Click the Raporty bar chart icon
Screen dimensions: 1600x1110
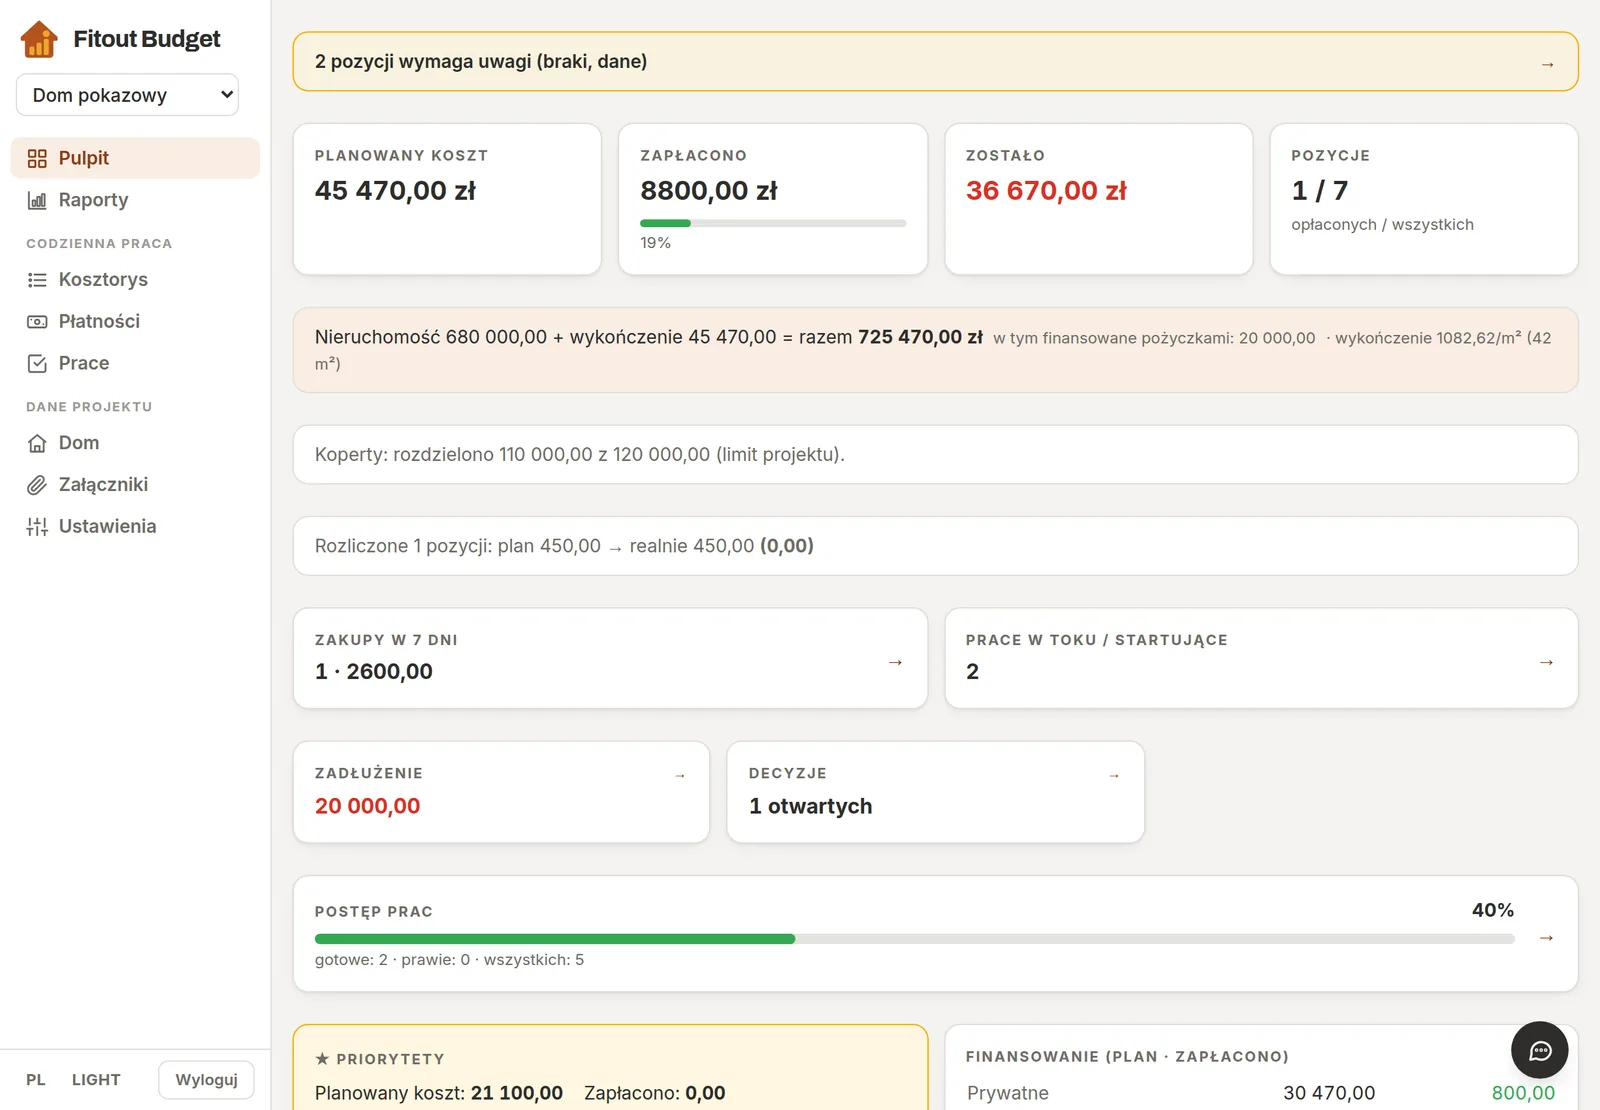(x=37, y=200)
